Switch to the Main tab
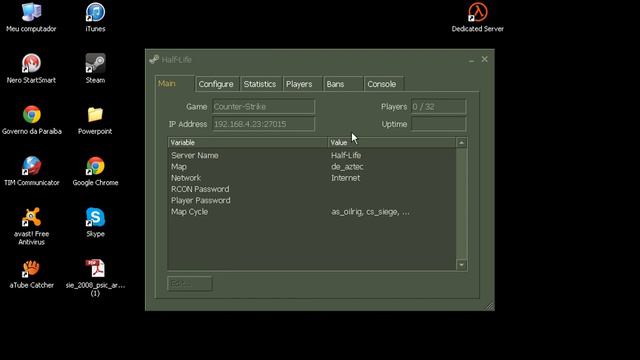 pos(174,84)
